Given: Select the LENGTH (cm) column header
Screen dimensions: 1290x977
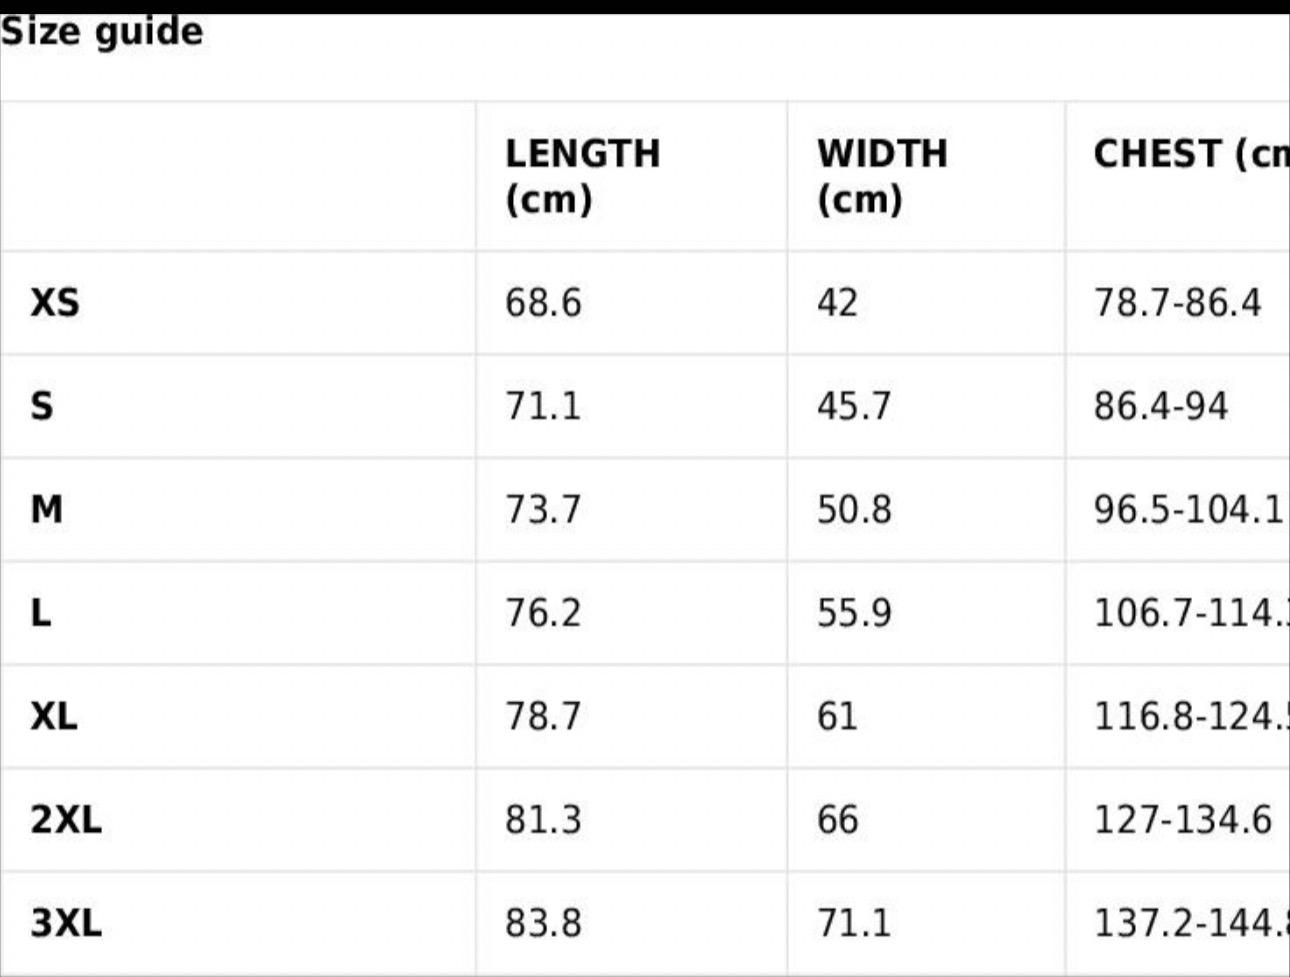Looking at the screenshot, I should pyautogui.click(x=582, y=176).
